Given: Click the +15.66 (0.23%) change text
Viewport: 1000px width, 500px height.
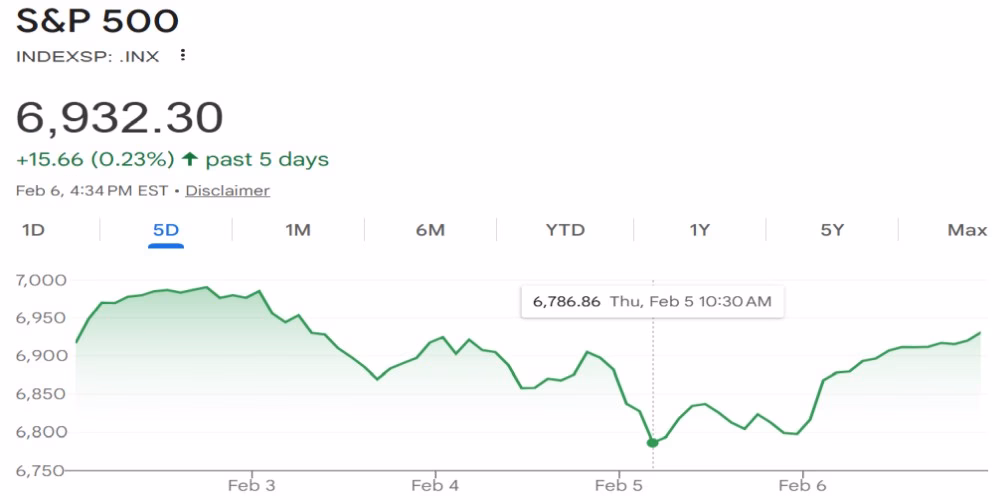Looking at the screenshot, I should click(95, 159).
